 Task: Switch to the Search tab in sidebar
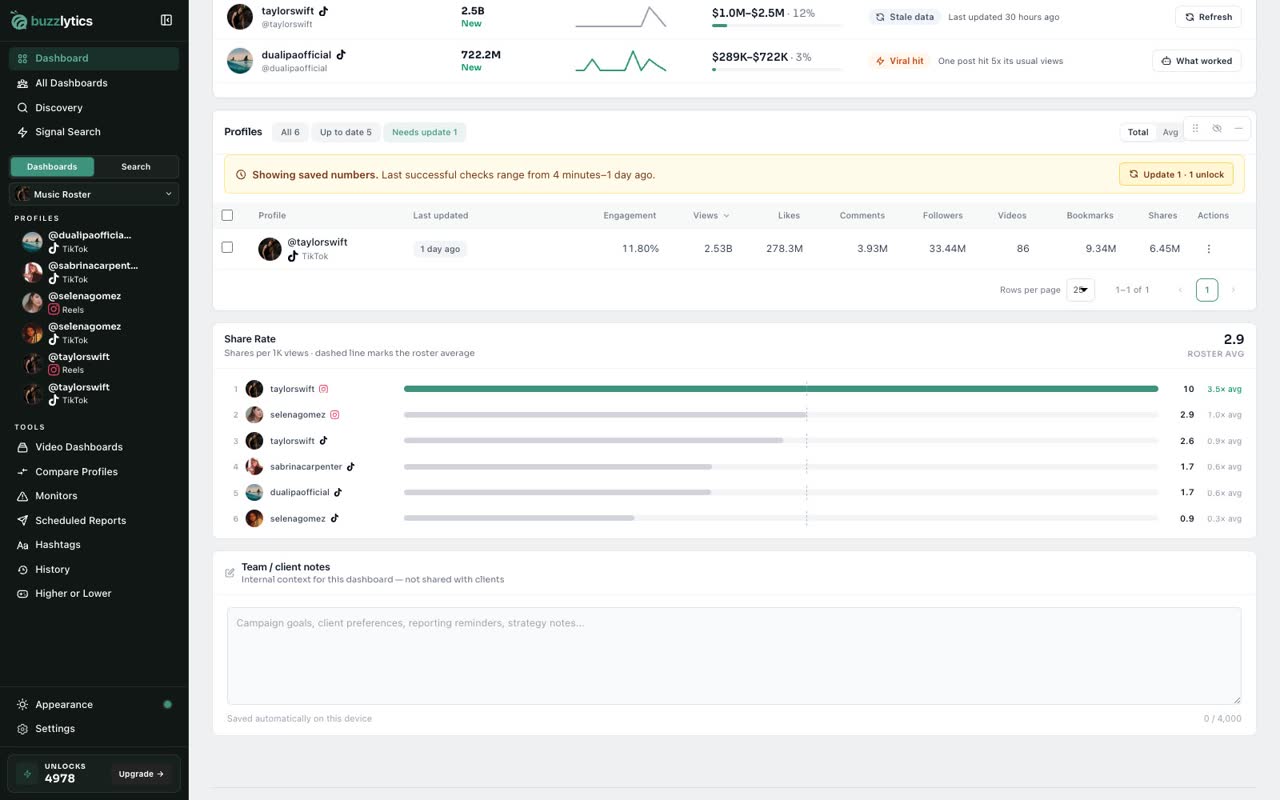136,167
